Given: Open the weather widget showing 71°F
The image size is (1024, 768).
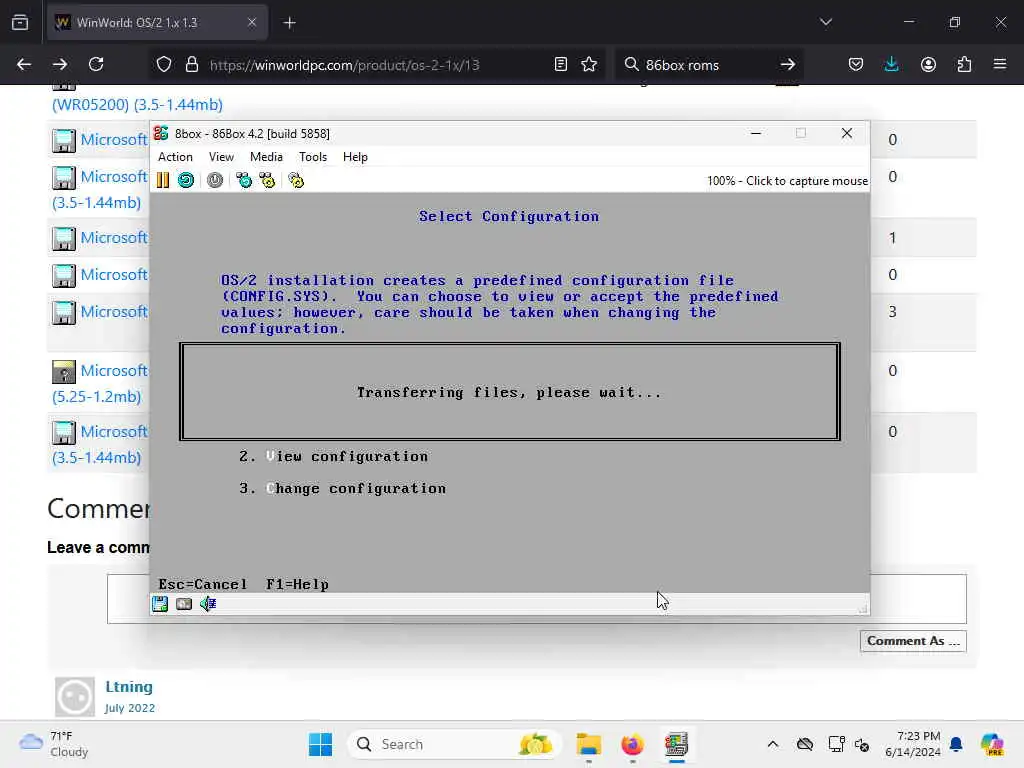Looking at the screenshot, I should point(54,744).
